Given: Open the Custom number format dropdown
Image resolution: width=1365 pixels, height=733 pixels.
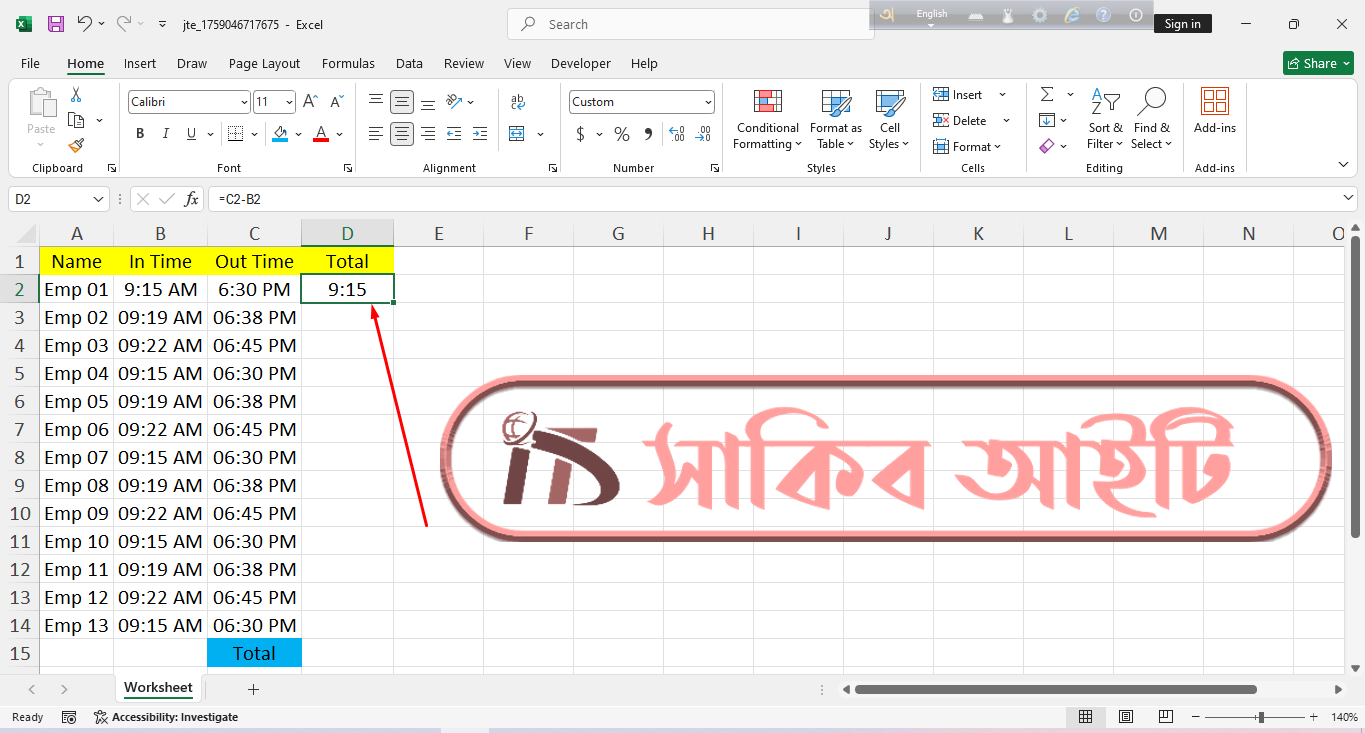Looking at the screenshot, I should click(708, 102).
